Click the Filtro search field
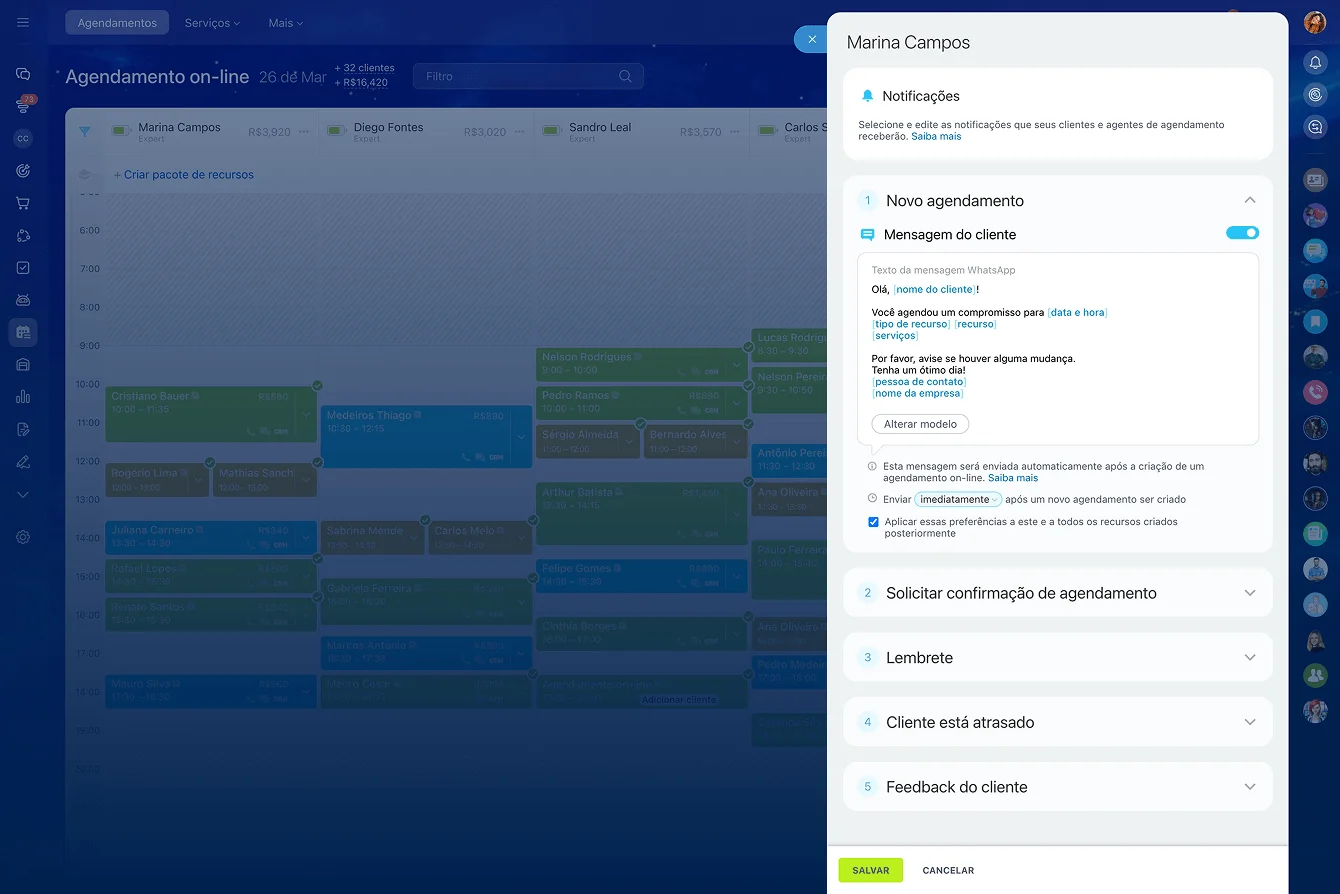This screenshot has height=894, width=1340. click(528, 76)
